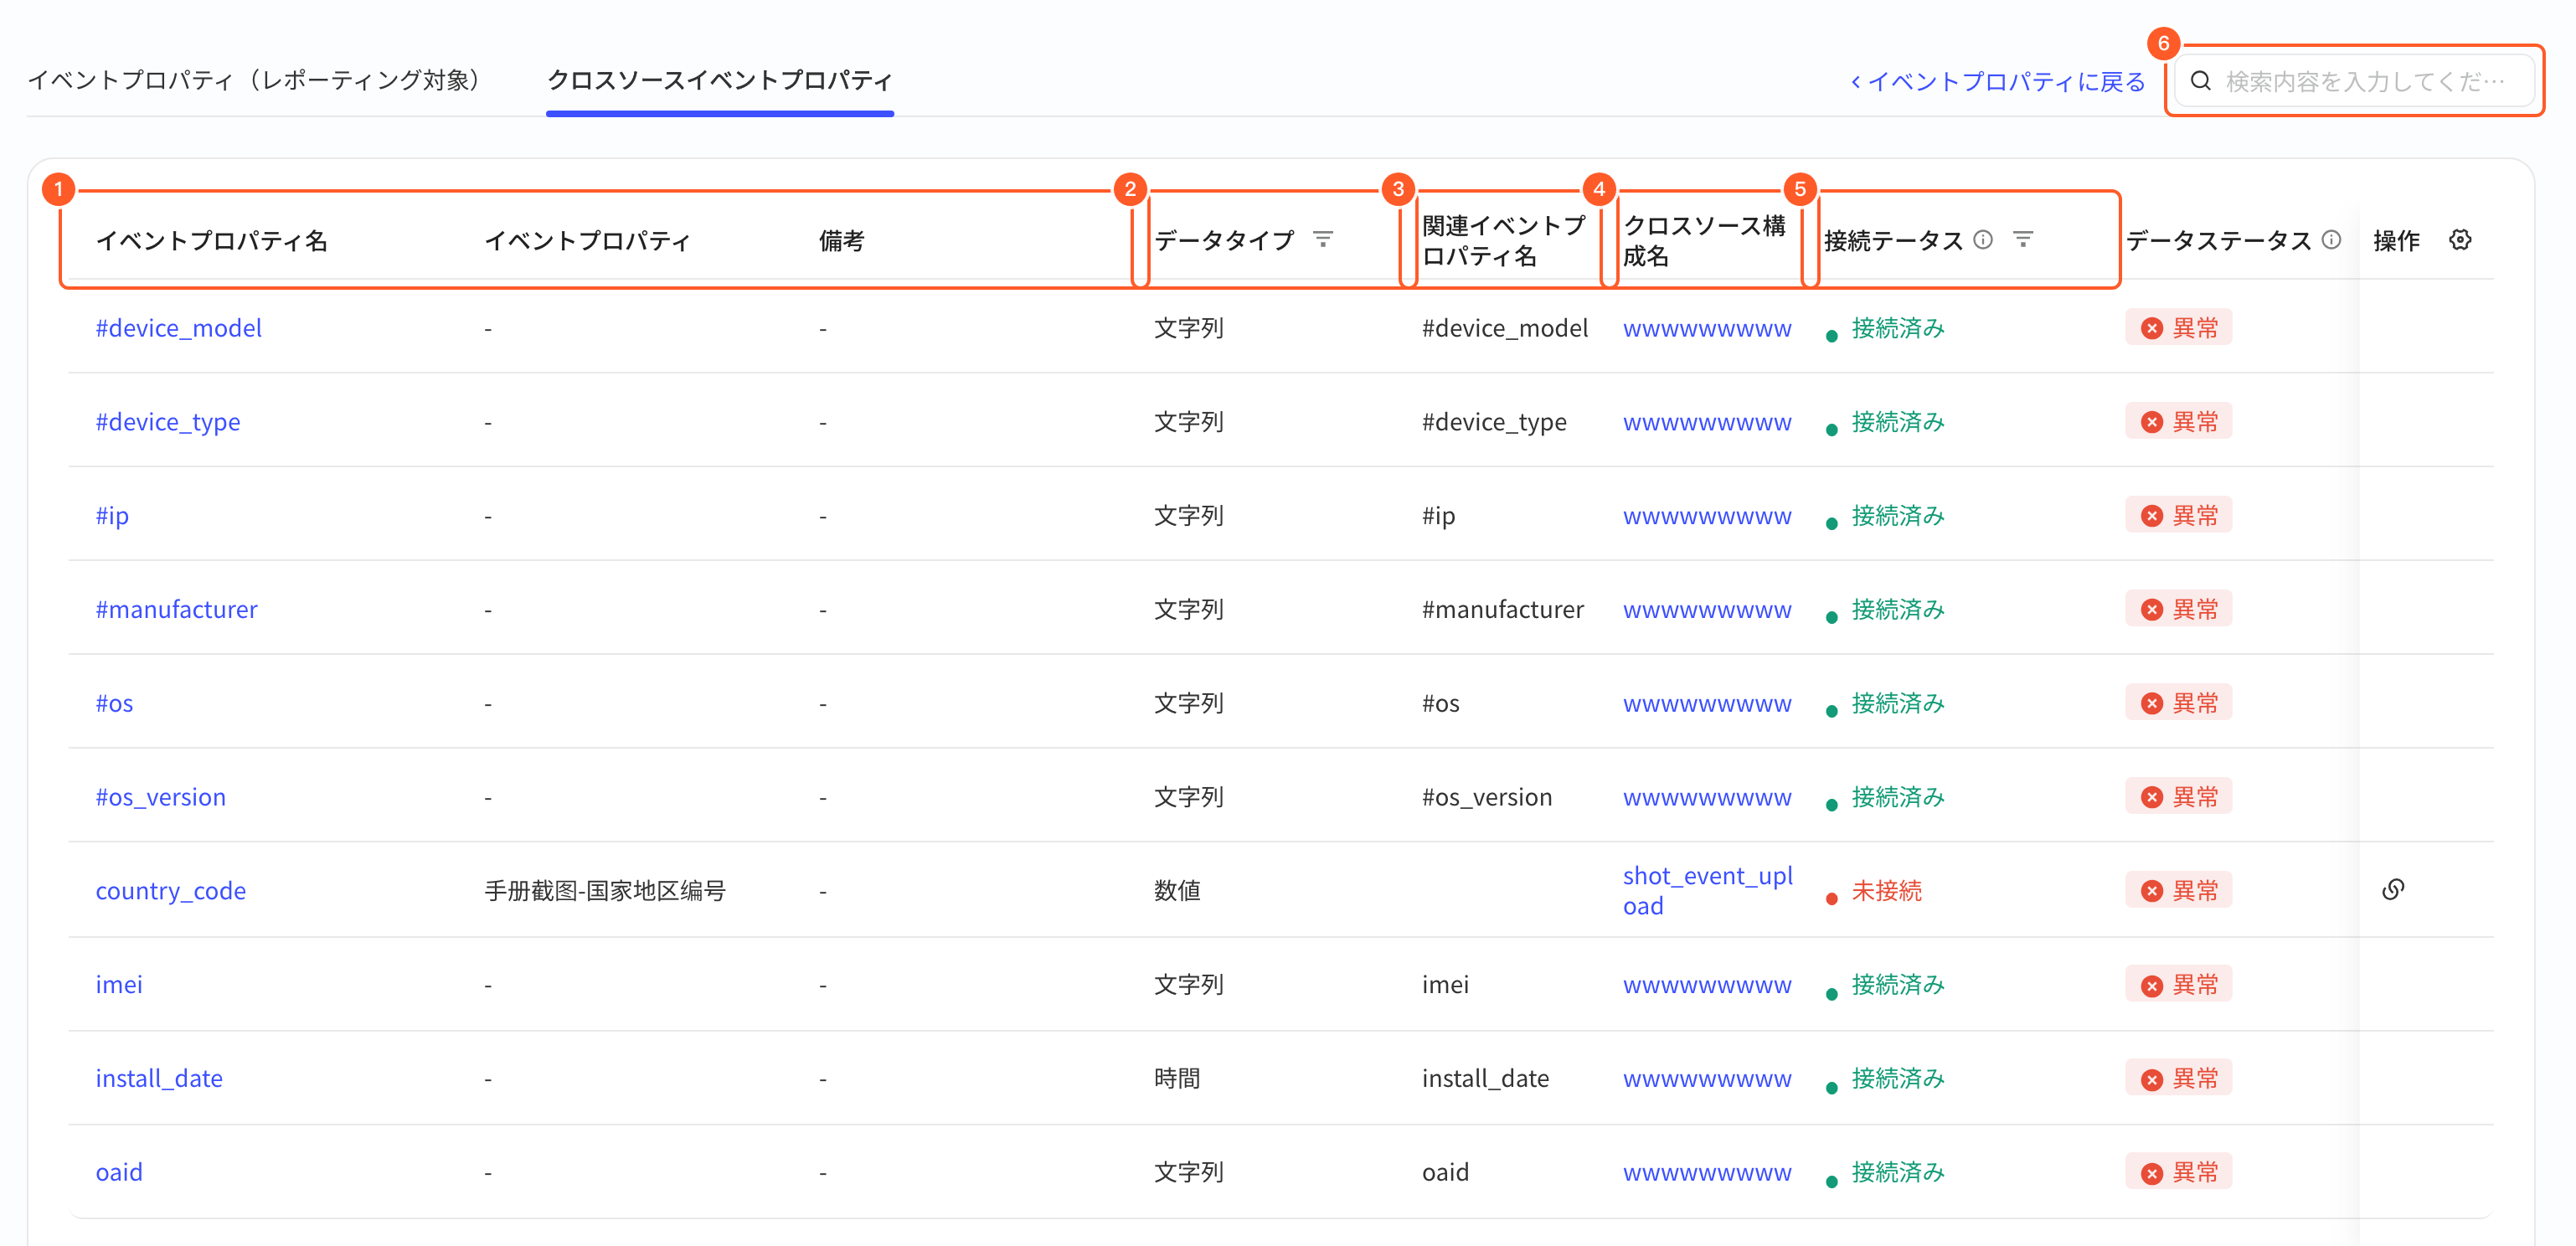
Task: Click the 関連イベントプロパティ名 column header
Action: 1504,241
